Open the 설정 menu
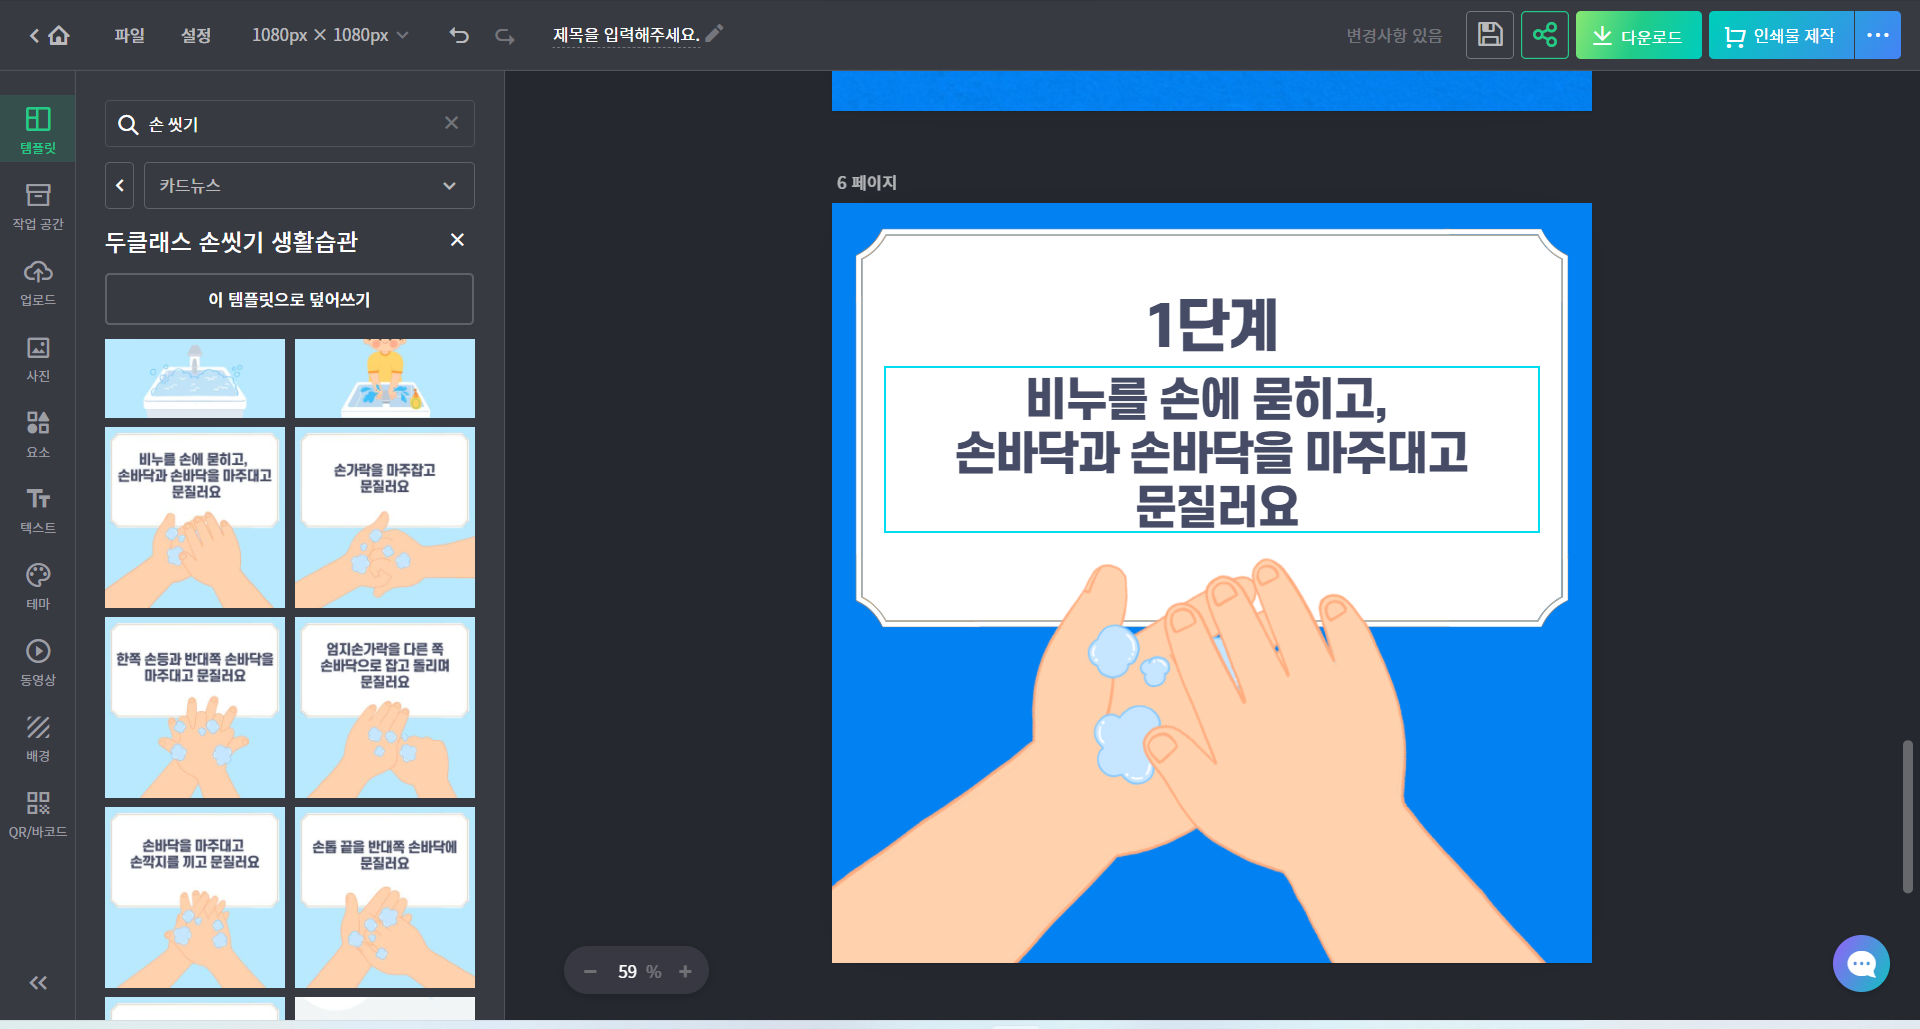1920x1029 pixels. point(196,36)
